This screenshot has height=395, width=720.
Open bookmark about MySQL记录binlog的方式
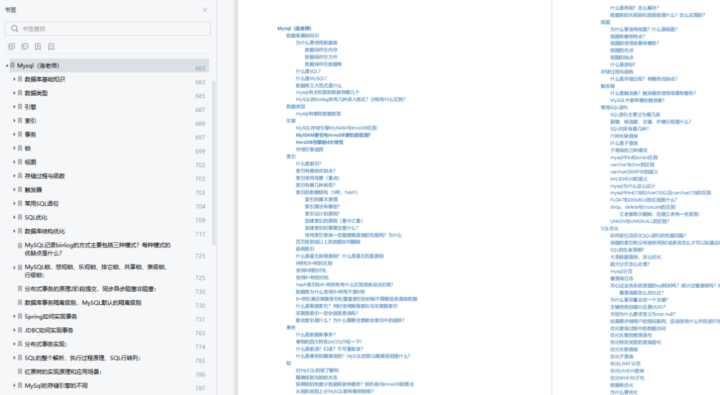pyautogui.click(x=97, y=249)
